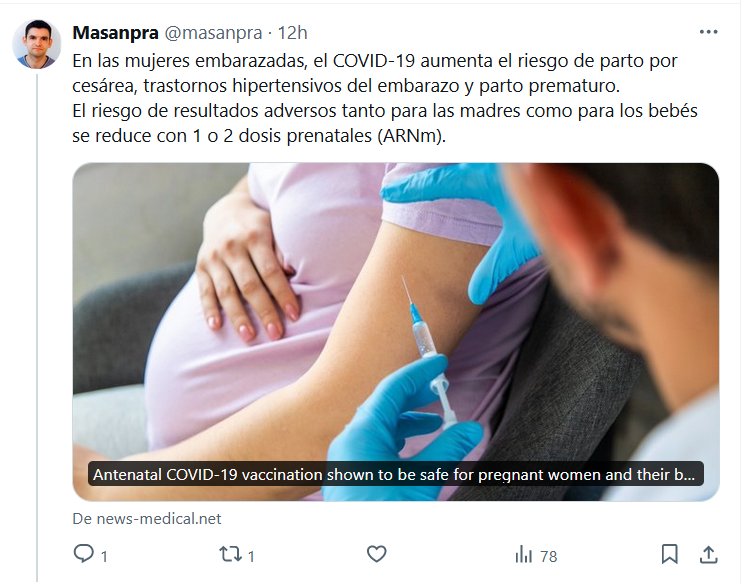Image resolution: width=744 pixels, height=584 pixels.
Task: Open Masanpra's profile avatar
Action: pos(37,44)
